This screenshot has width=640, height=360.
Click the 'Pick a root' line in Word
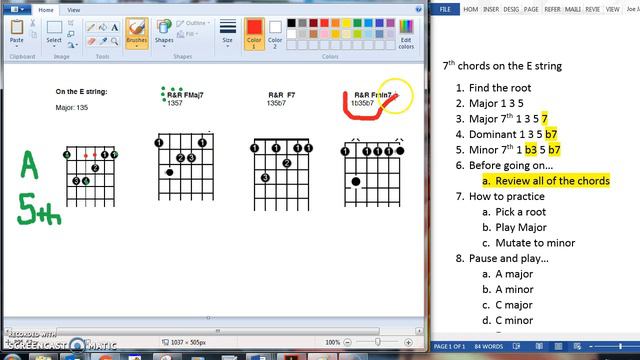click(520, 212)
